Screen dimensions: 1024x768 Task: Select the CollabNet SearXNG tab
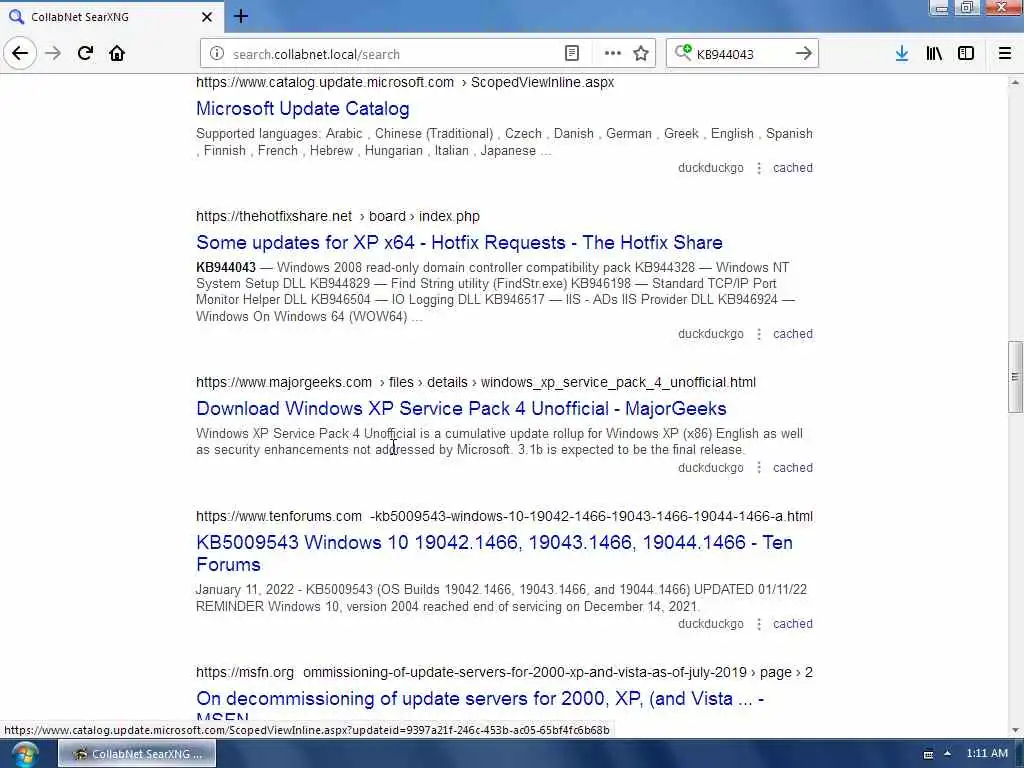[112, 16]
